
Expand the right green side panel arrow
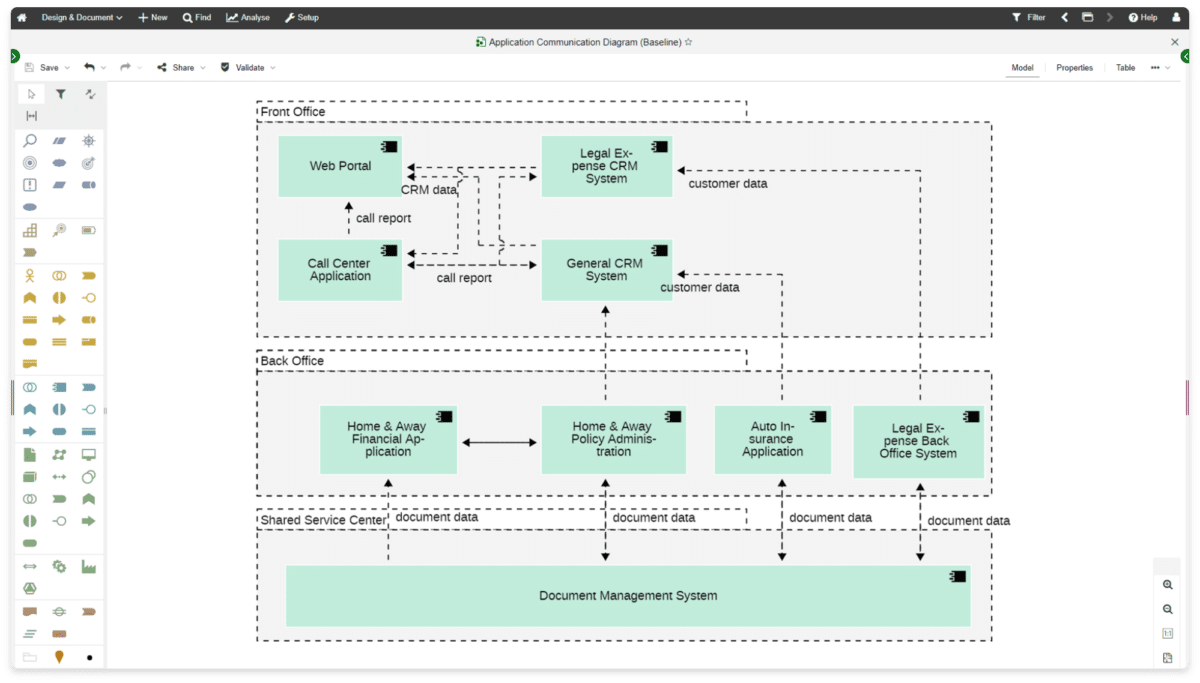coord(1185,56)
